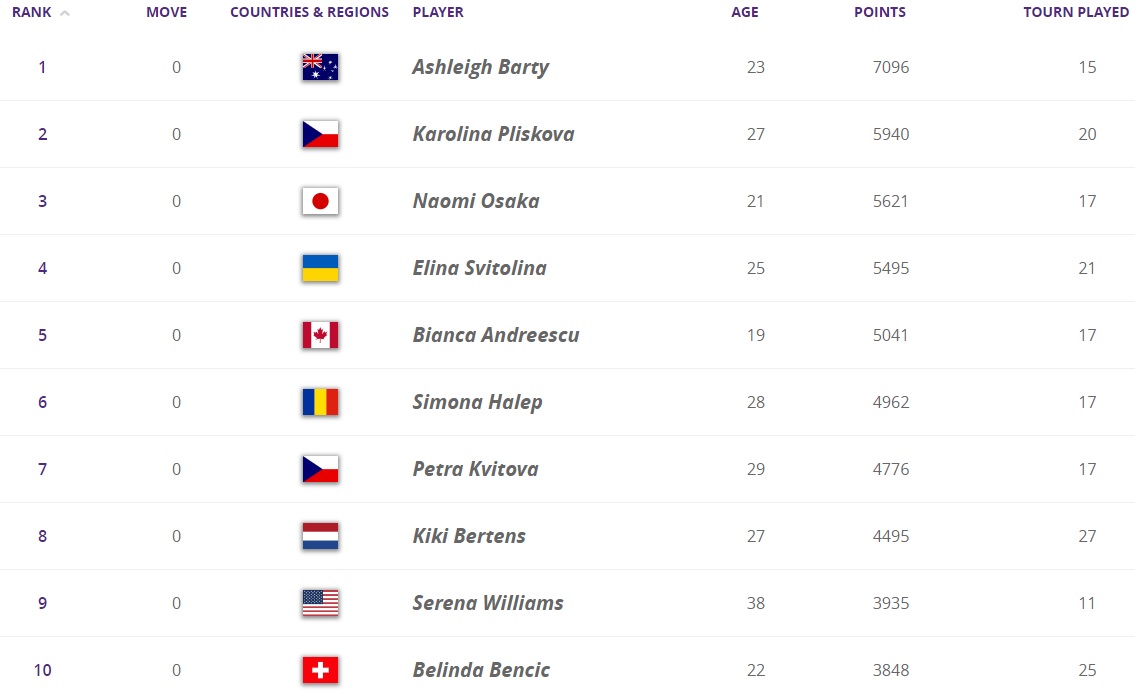Open Serena Williams' player profile
This screenshot has height=694, width=1135.
click(488, 603)
